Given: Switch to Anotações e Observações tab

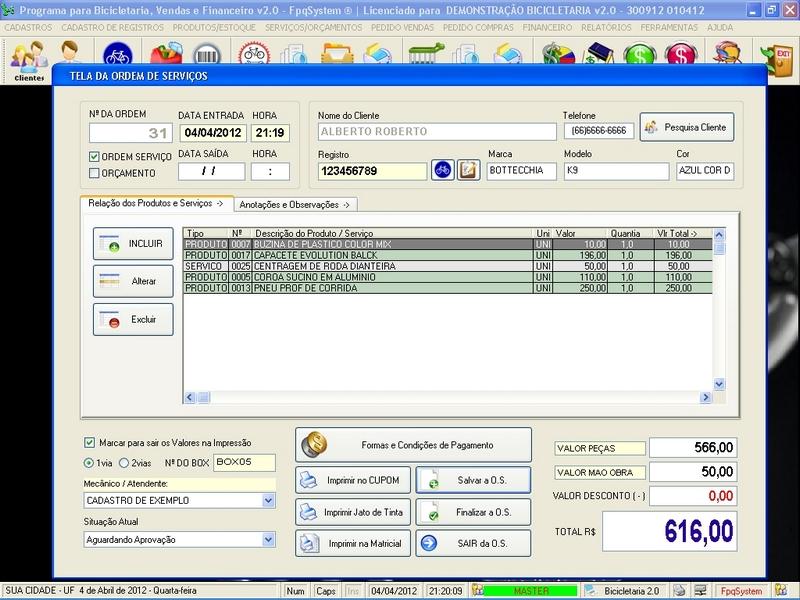Looking at the screenshot, I should click(294, 204).
